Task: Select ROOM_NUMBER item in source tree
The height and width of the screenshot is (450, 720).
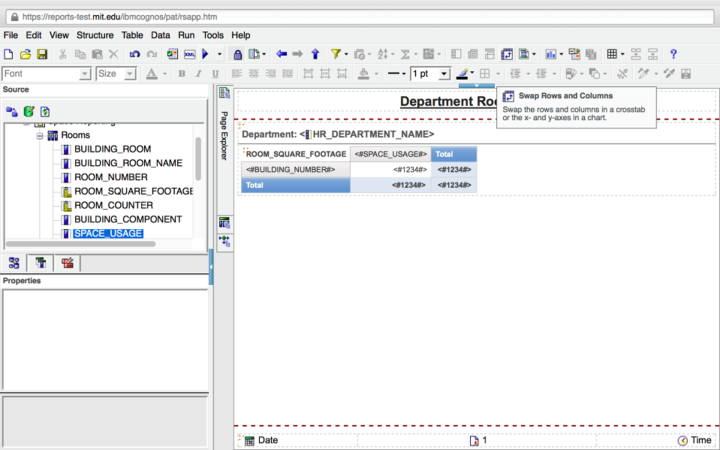Action: [111, 177]
